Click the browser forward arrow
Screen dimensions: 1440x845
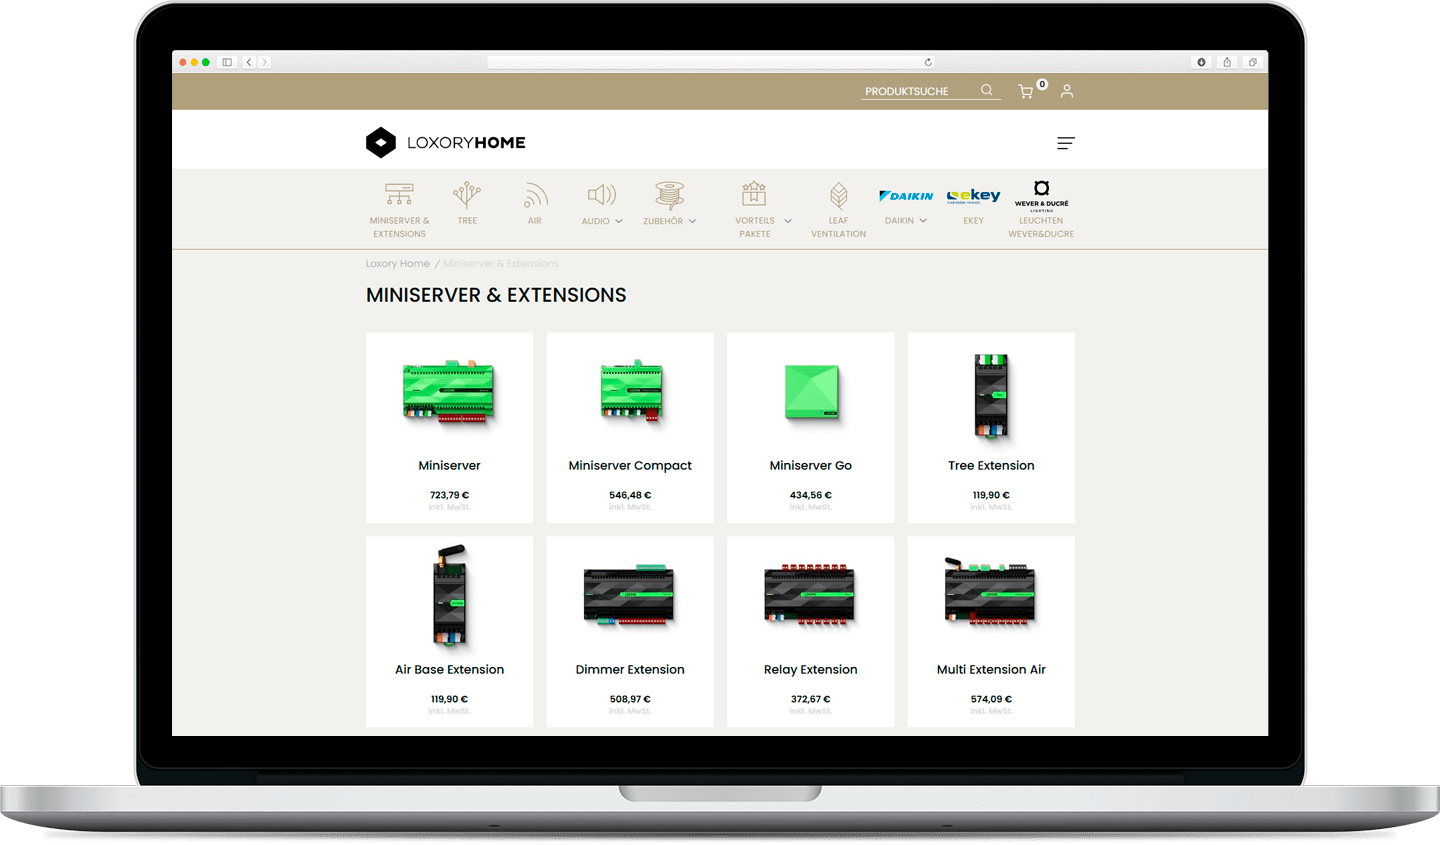coord(264,62)
